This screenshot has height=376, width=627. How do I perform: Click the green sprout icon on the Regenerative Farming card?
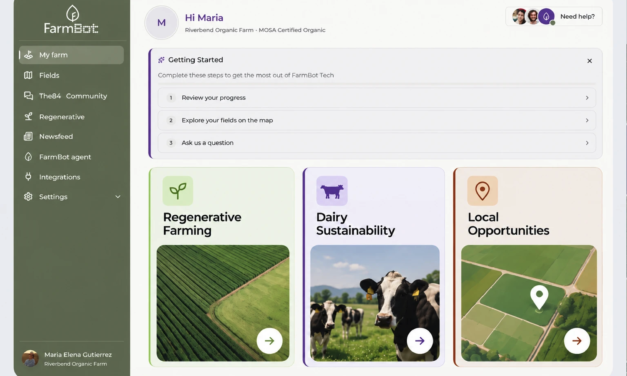coord(178,191)
